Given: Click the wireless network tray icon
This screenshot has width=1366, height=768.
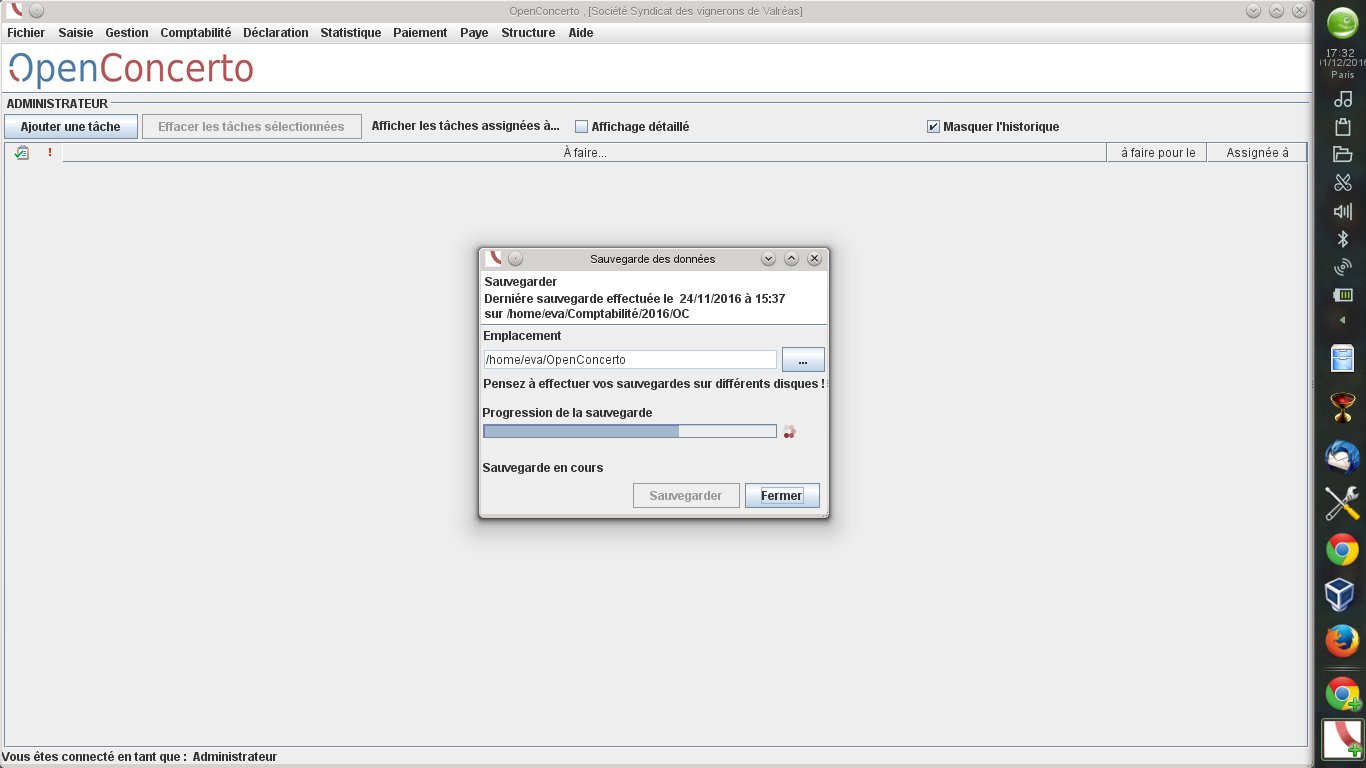Looking at the screenshot, I should (x=1343, y=267).
